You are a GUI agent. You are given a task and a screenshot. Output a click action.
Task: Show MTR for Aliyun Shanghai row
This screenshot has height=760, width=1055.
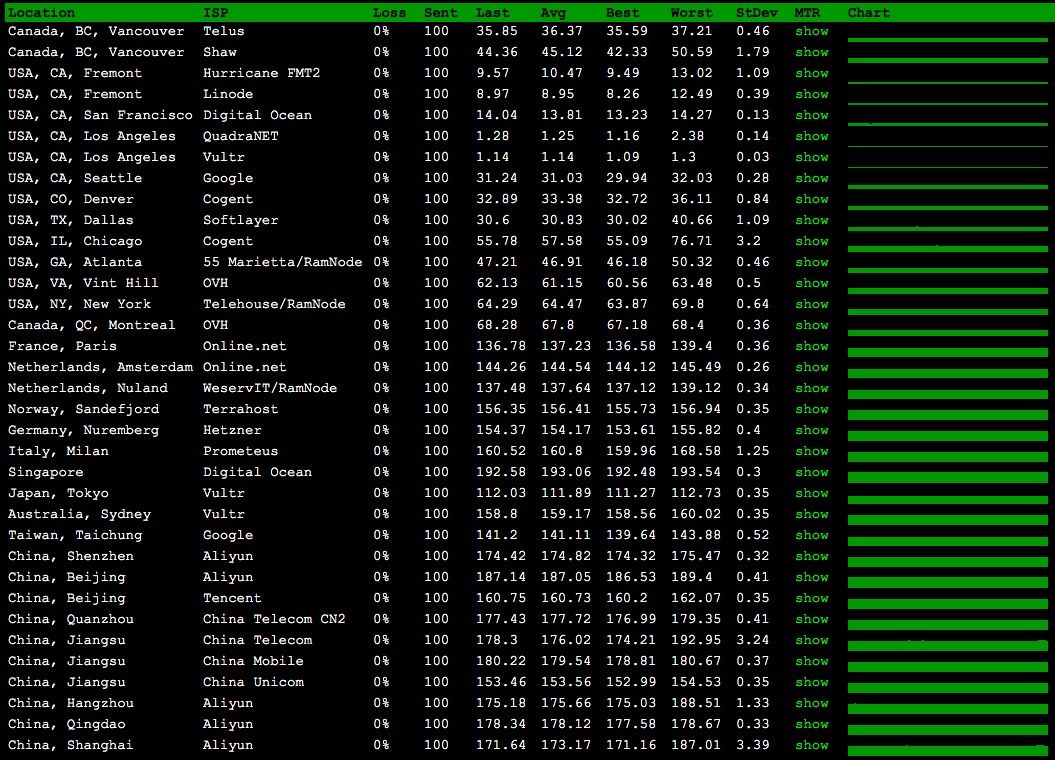pos(811,745)
